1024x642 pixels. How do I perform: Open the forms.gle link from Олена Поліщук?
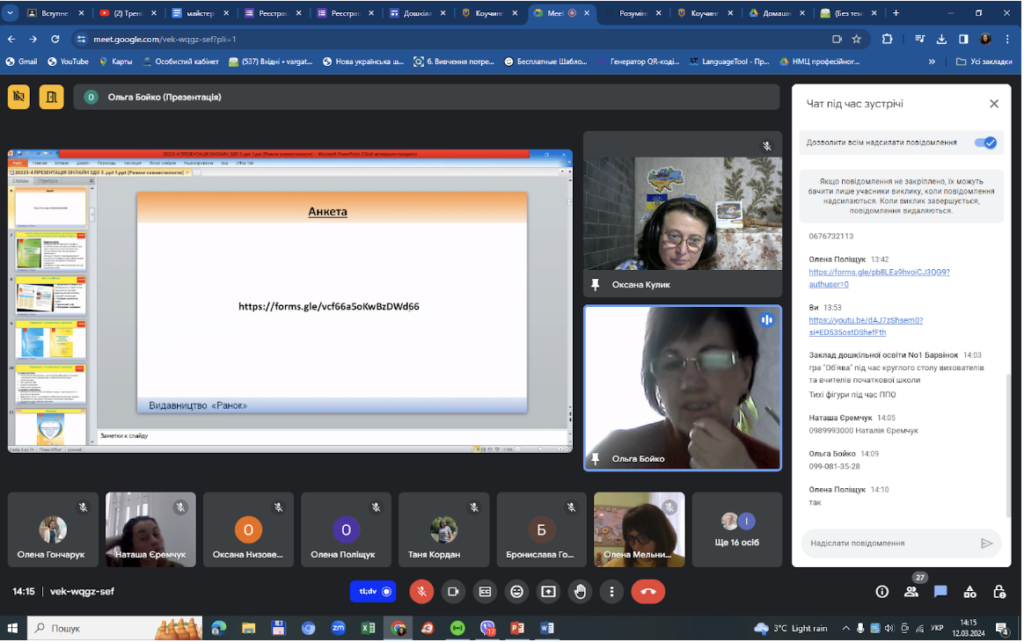coord(879,278)
